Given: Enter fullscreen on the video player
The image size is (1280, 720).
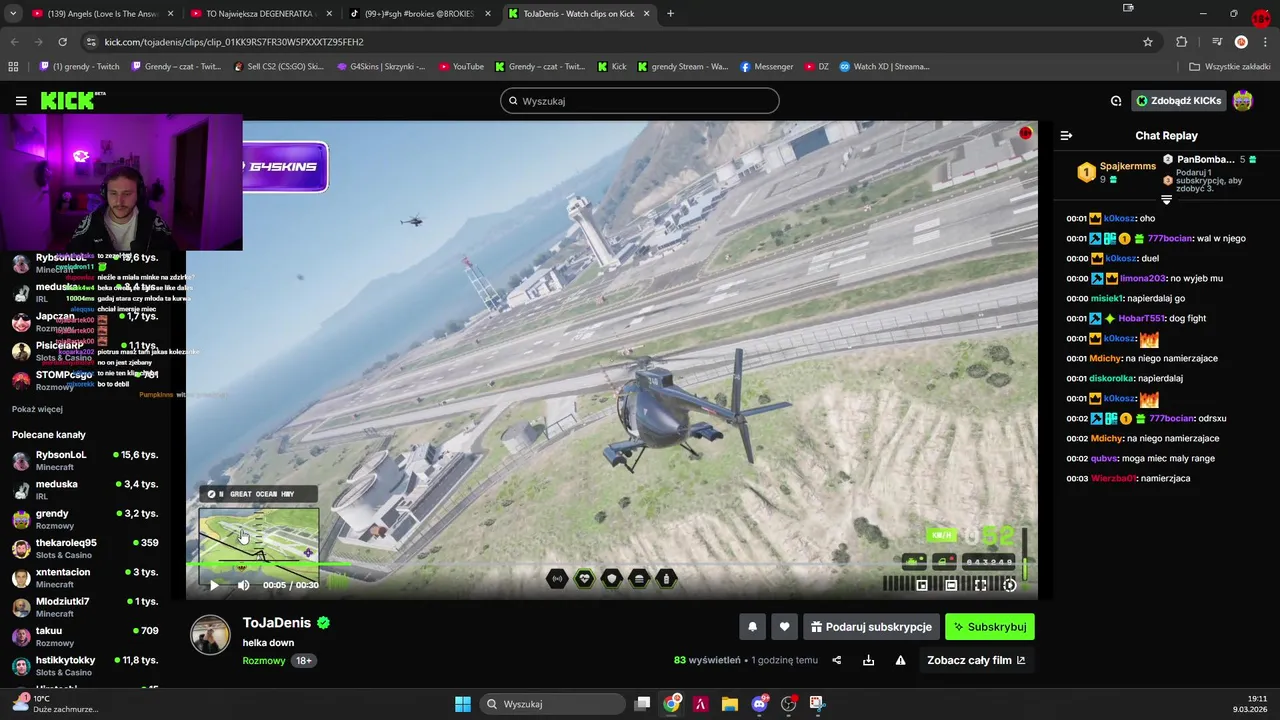Looking at the screenshot, I should click(x=980, y=585).
